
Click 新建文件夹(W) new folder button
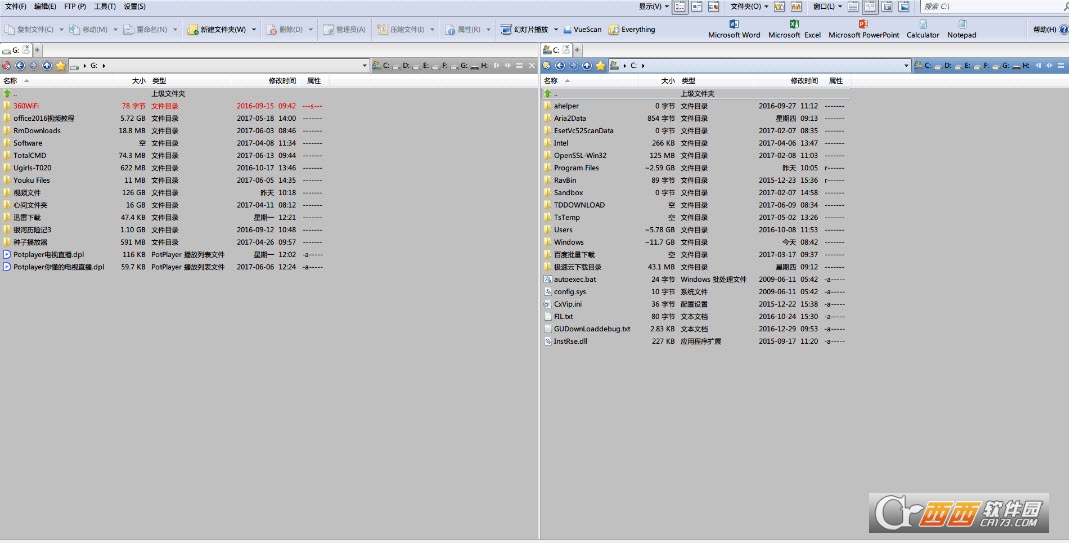217,29
